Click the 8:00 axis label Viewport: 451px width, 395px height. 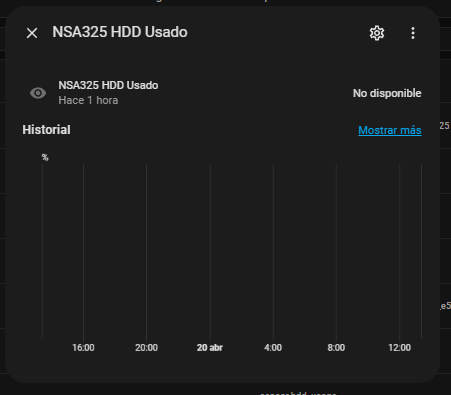tap(336, 348)
